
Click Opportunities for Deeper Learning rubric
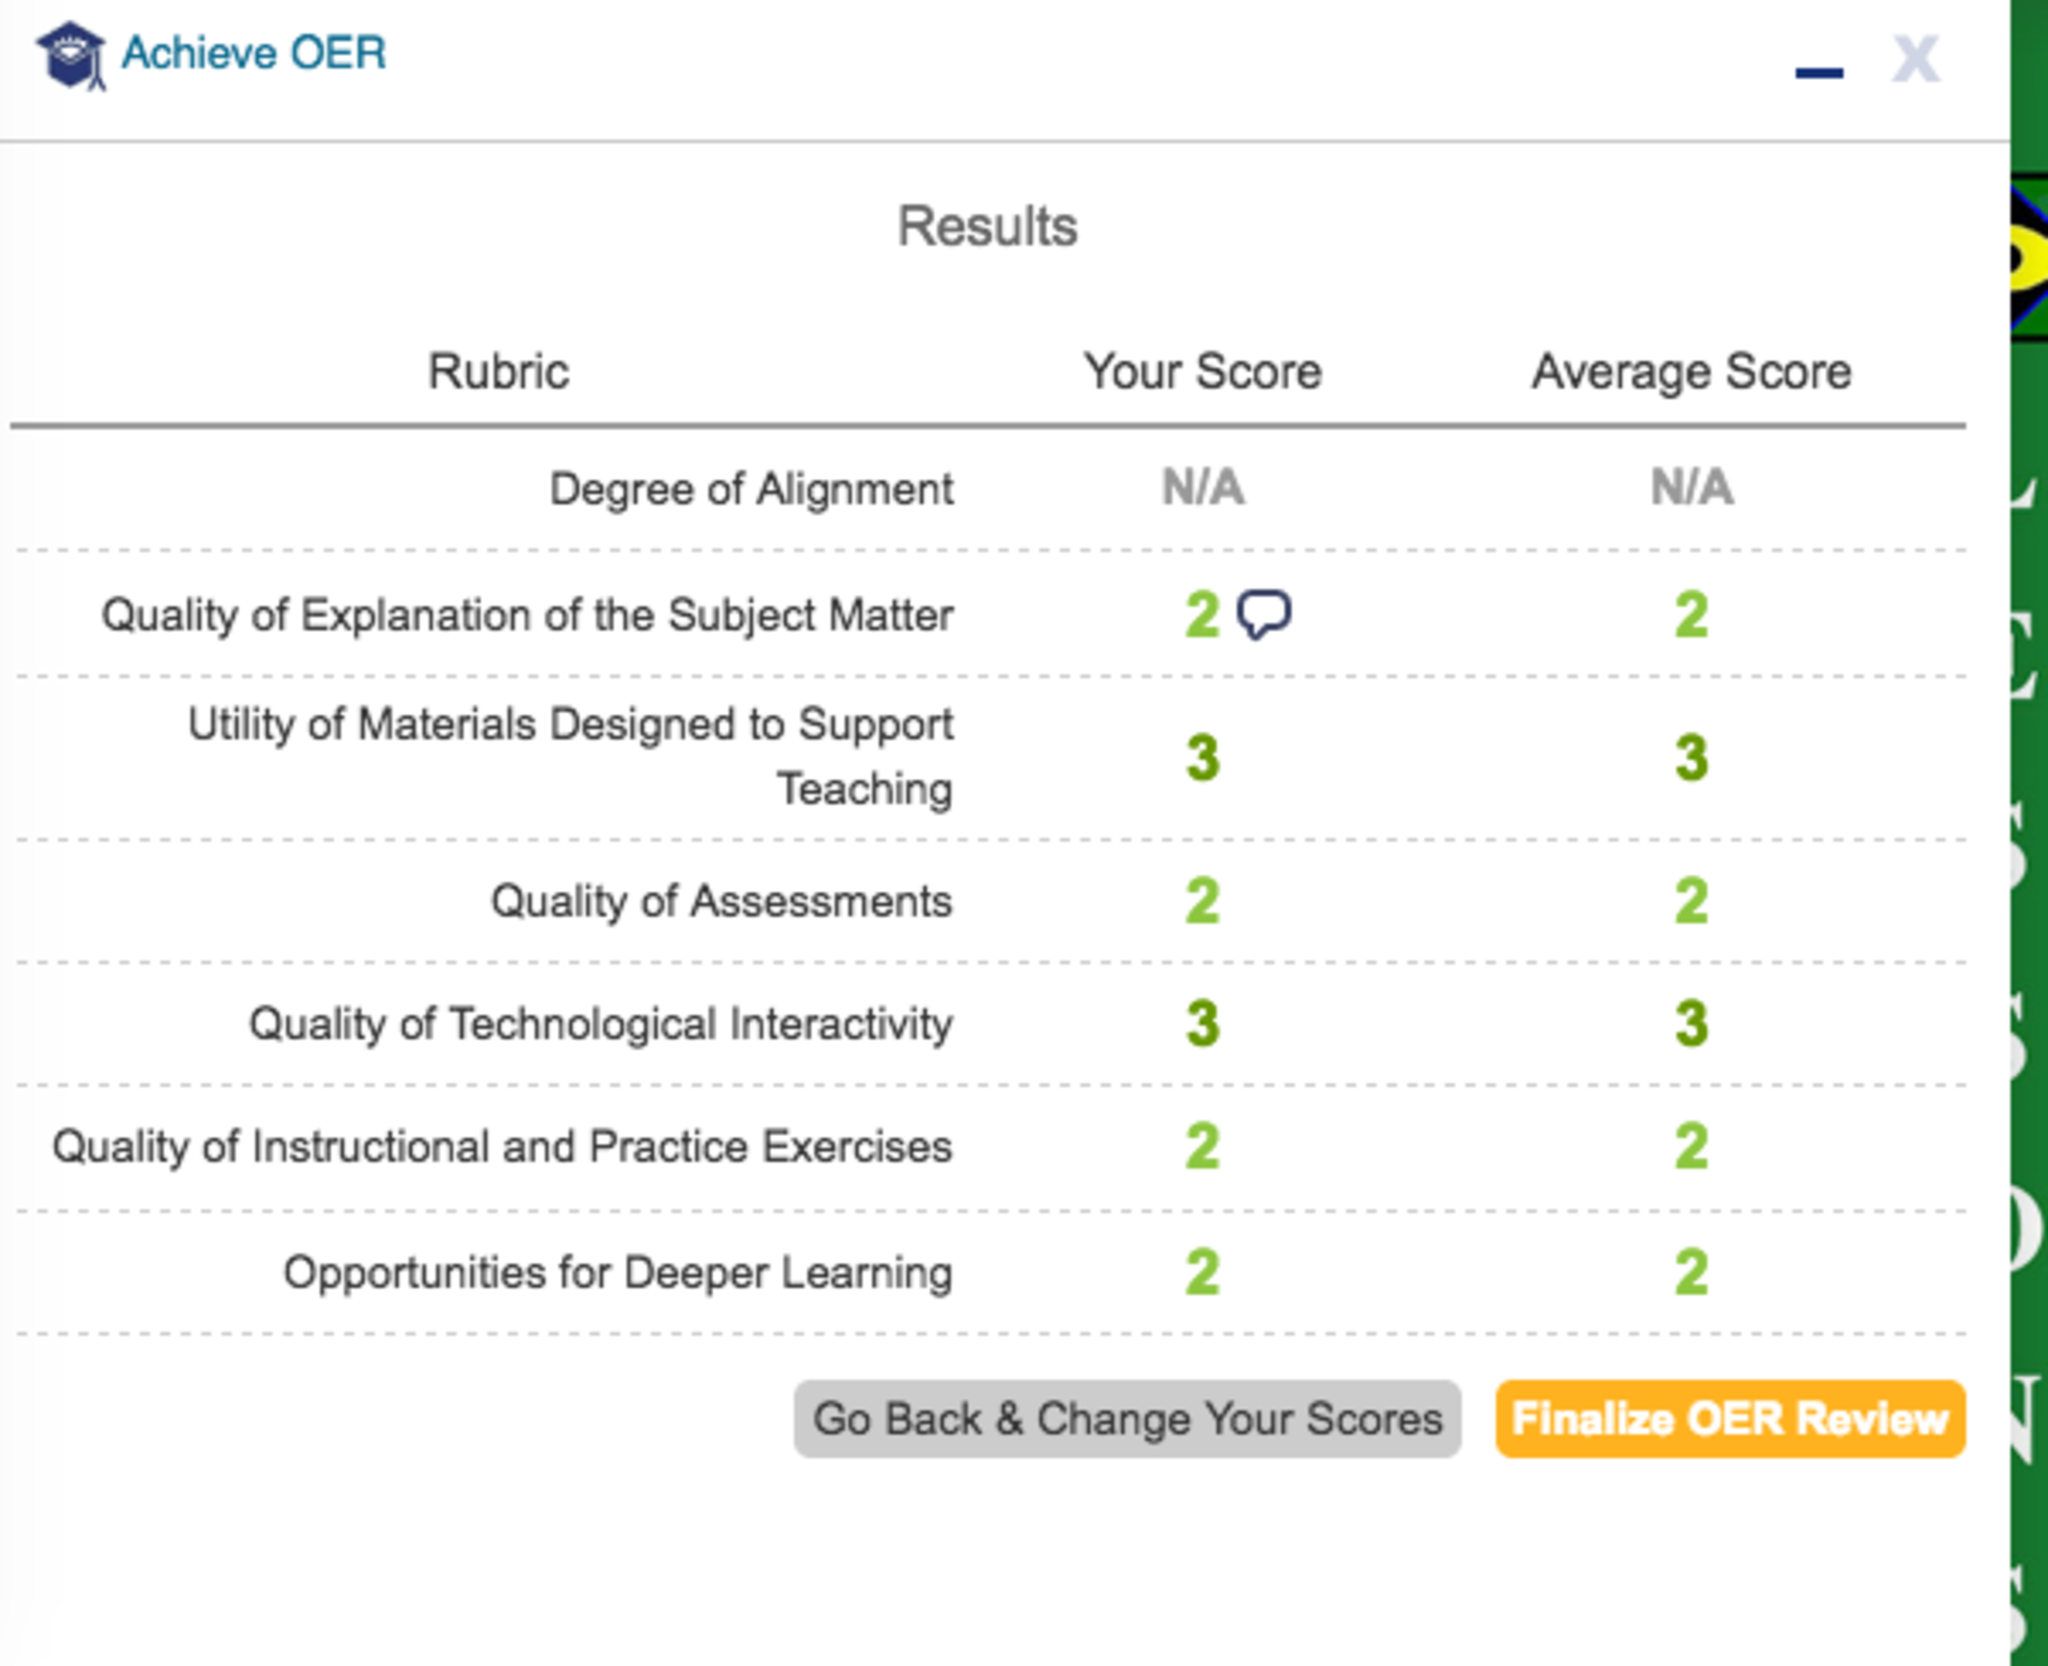[x=617, y=1273]
